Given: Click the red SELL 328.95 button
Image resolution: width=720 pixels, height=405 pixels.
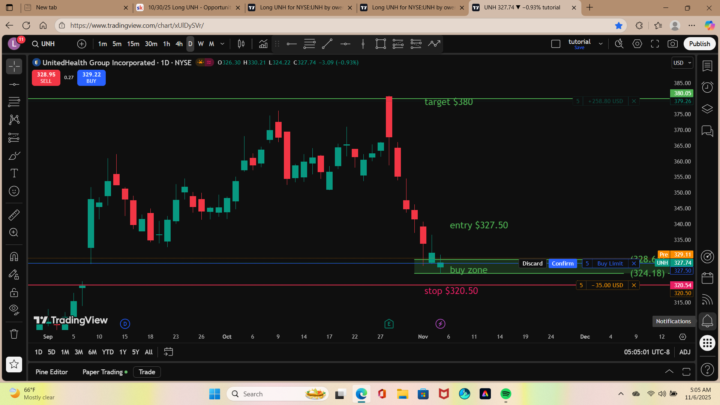Looking at the screenshot, I should pos(46,77).
